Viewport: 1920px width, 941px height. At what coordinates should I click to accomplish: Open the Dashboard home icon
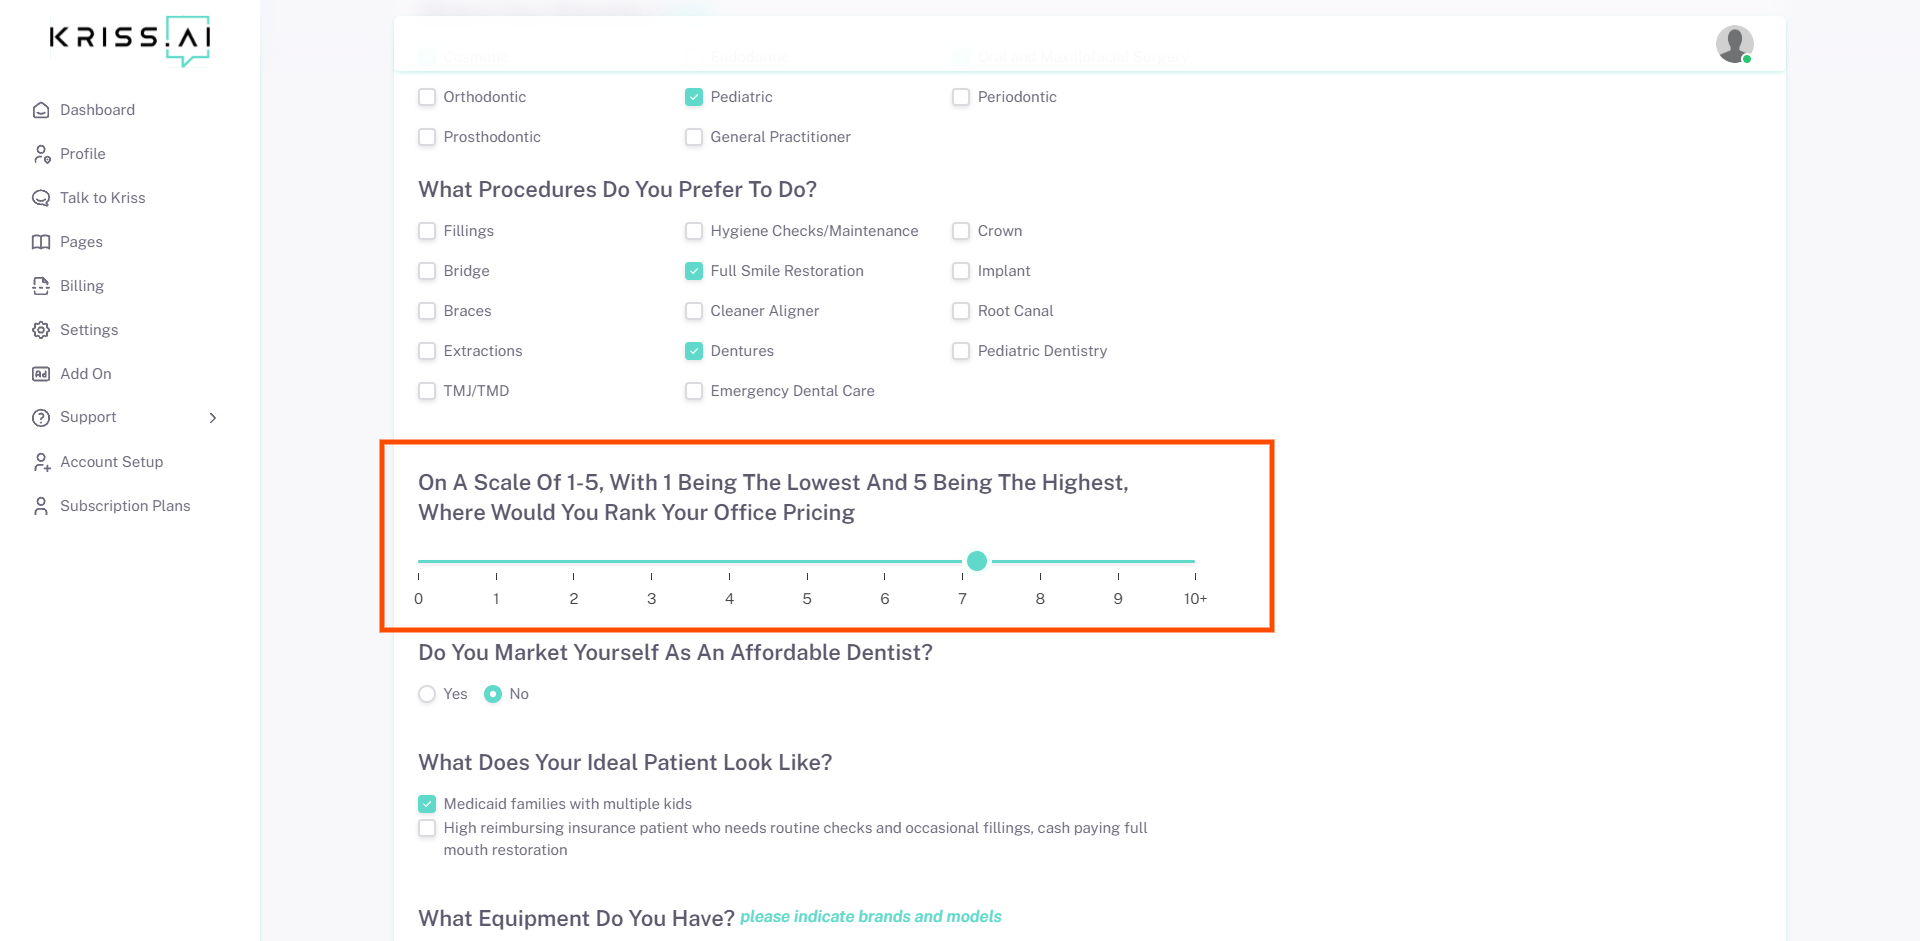pos(41,110)
